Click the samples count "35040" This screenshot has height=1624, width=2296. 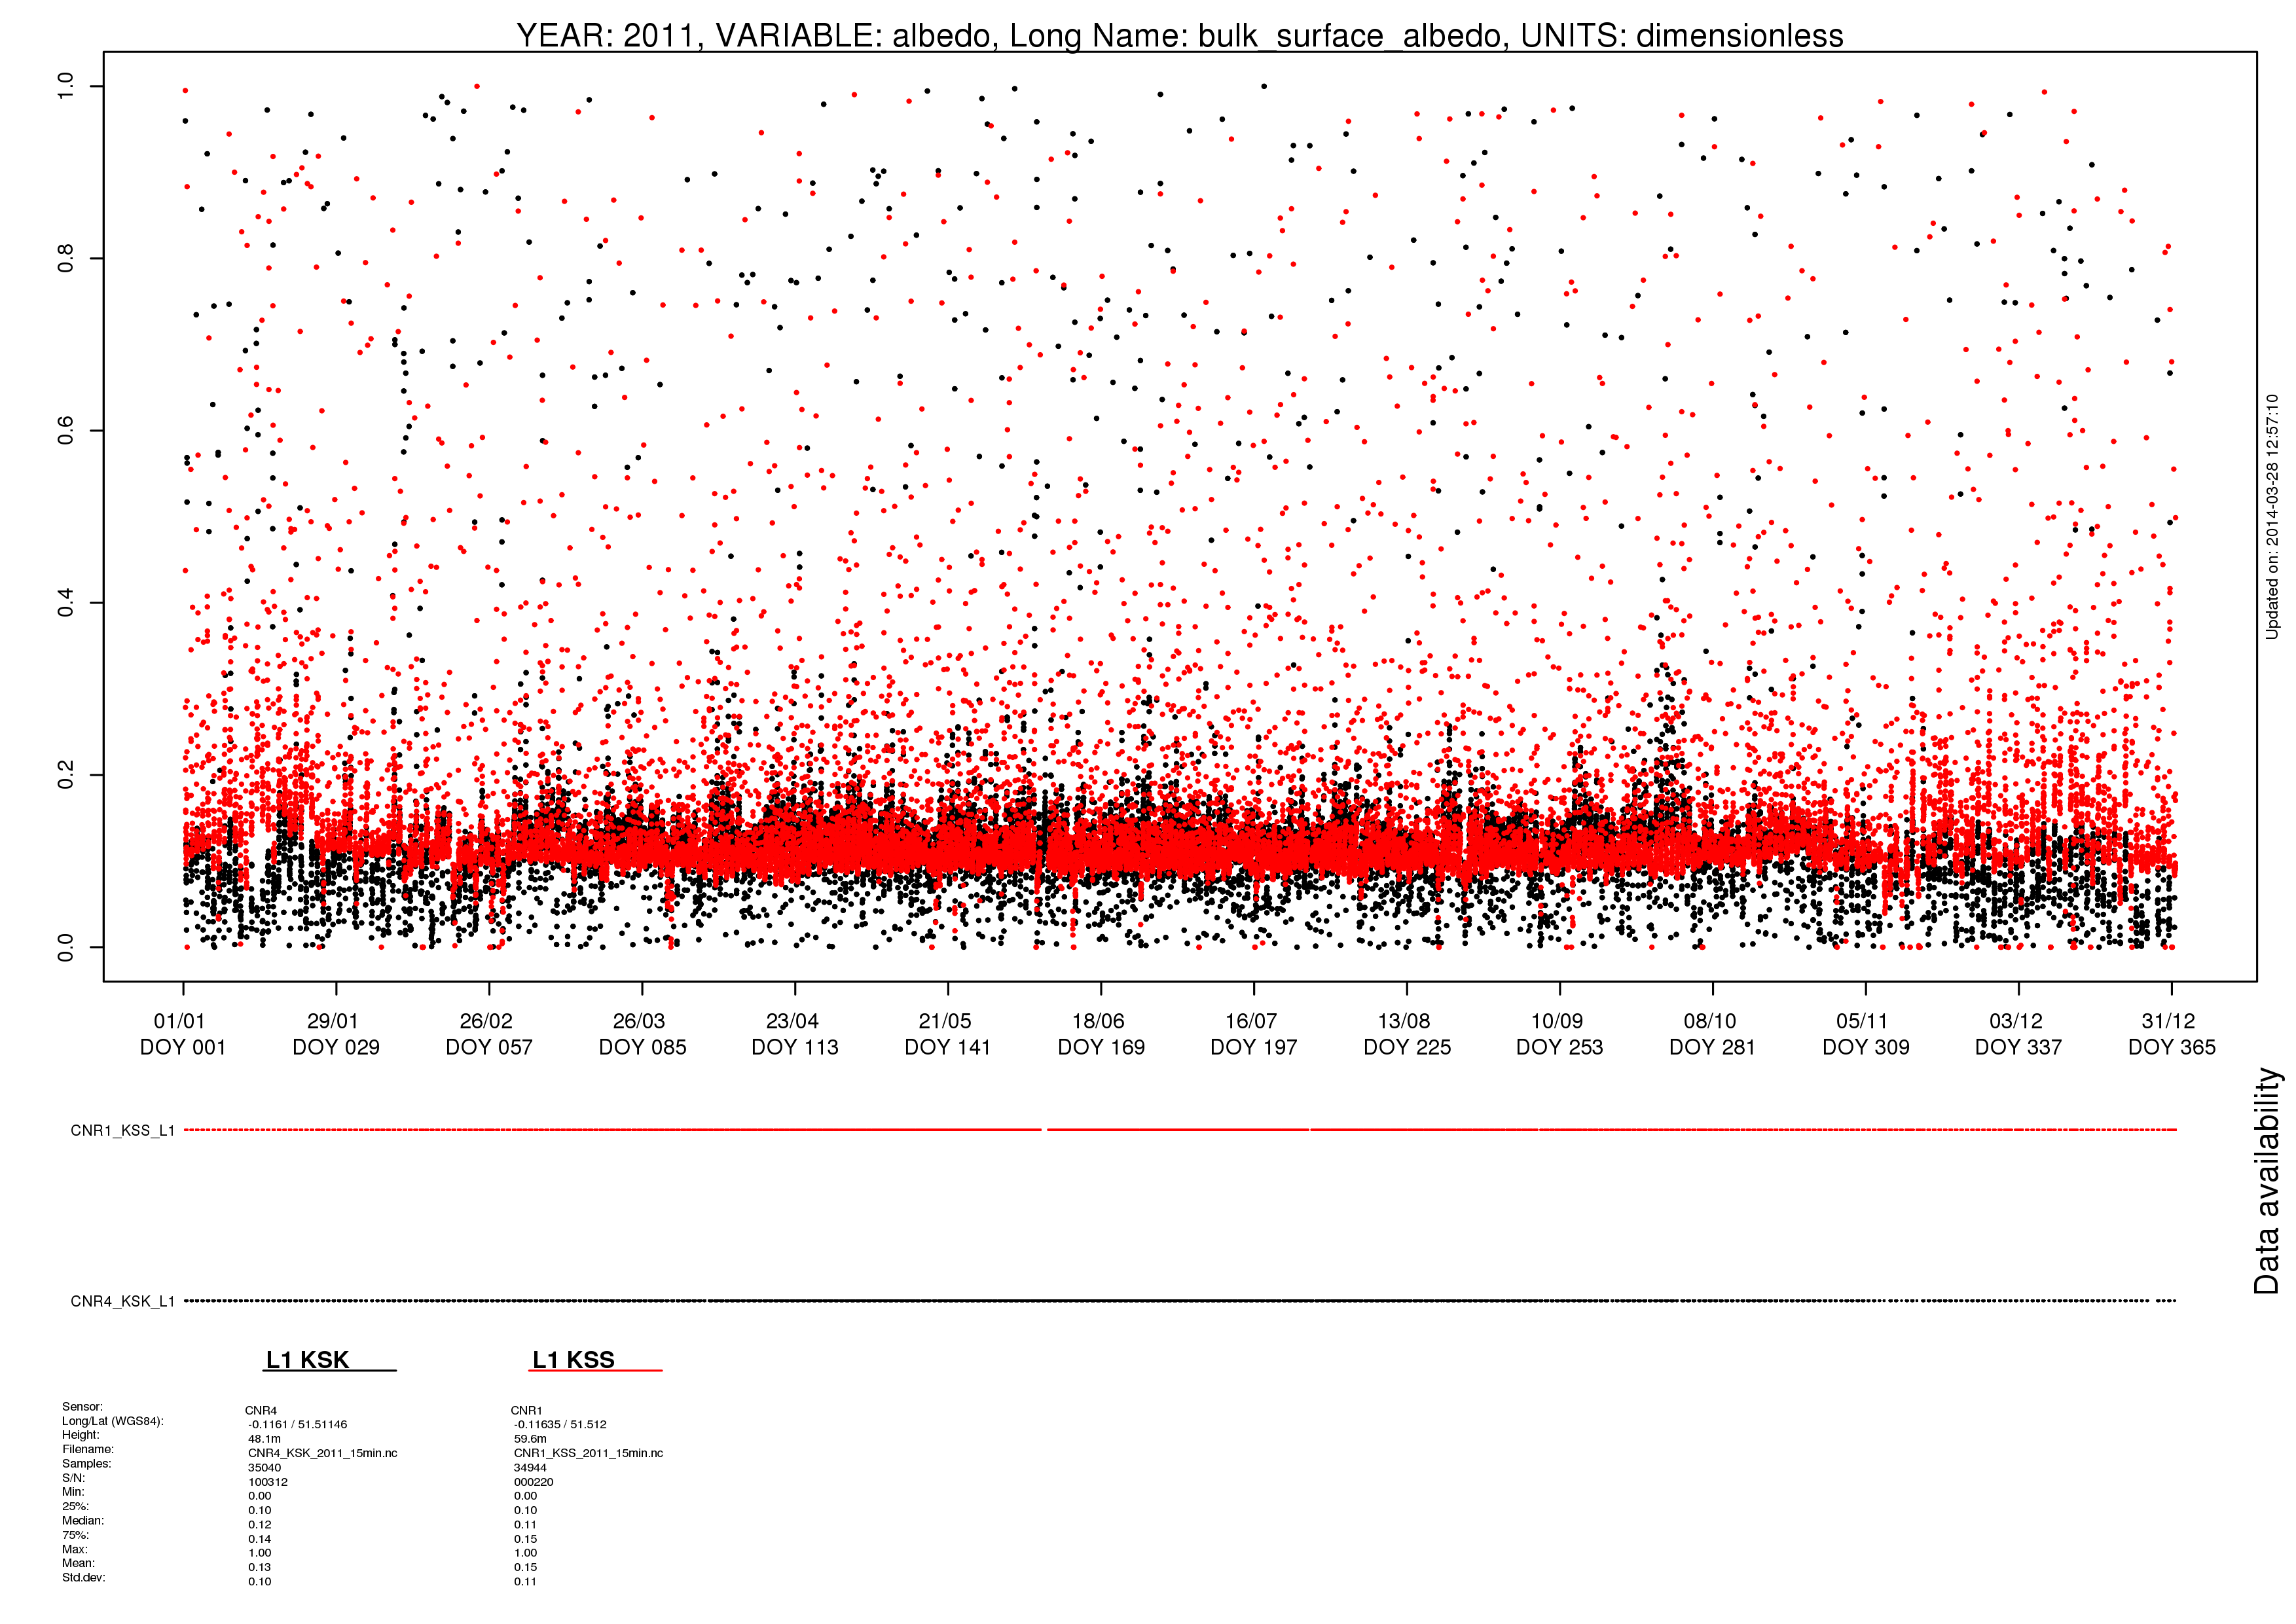pos(264,1468)
